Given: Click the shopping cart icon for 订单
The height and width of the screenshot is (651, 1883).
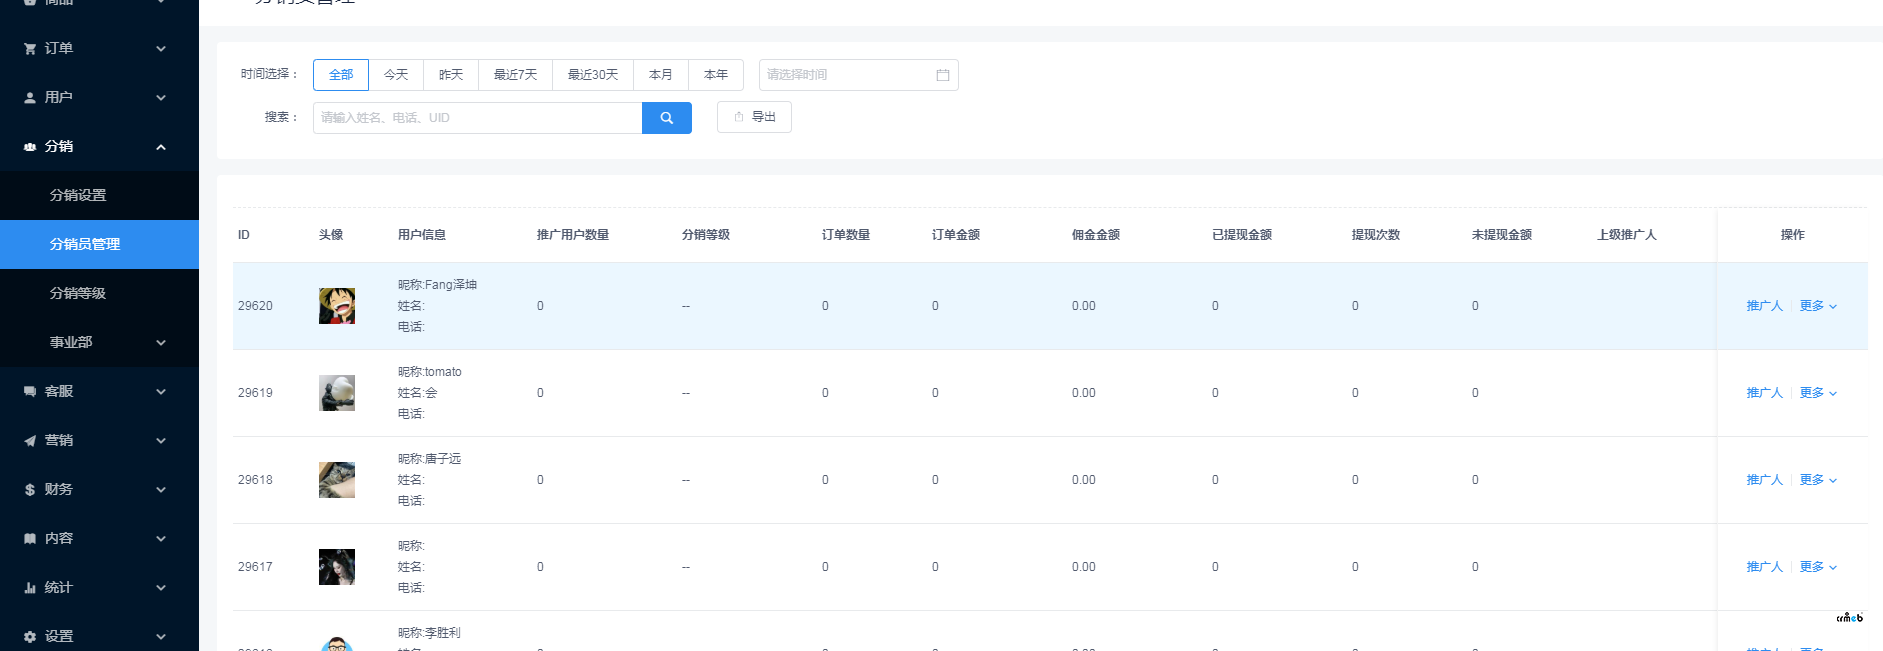Looking at the screenshot, I should tap(30, 49).
